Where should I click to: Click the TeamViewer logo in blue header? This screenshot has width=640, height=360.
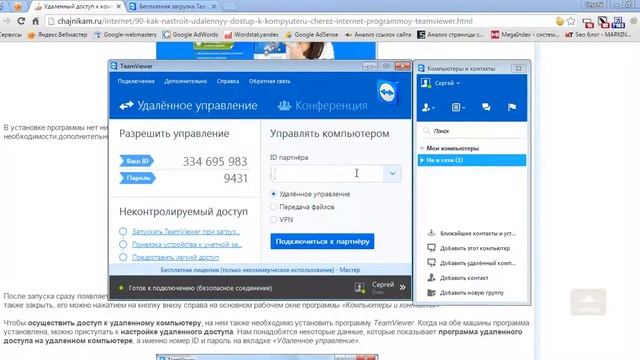(387, 93)
